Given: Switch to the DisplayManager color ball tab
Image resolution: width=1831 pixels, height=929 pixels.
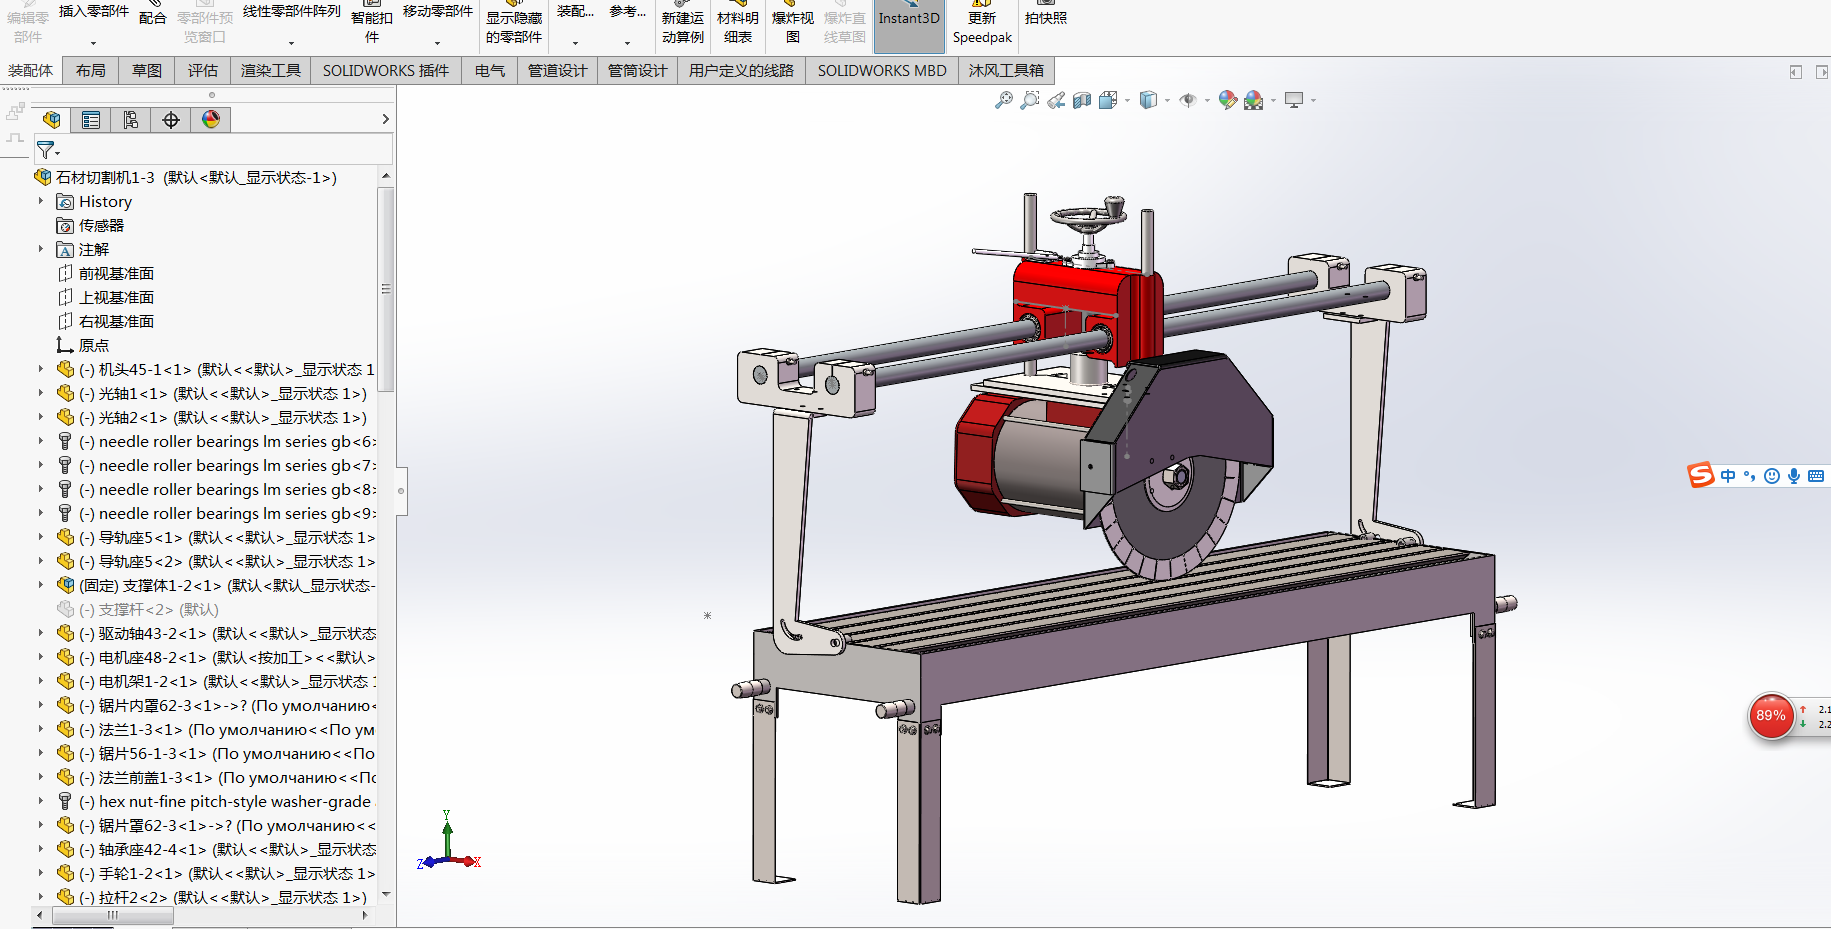Looking at the screenshot, I should pyautogui.click(x=211, y=120).
